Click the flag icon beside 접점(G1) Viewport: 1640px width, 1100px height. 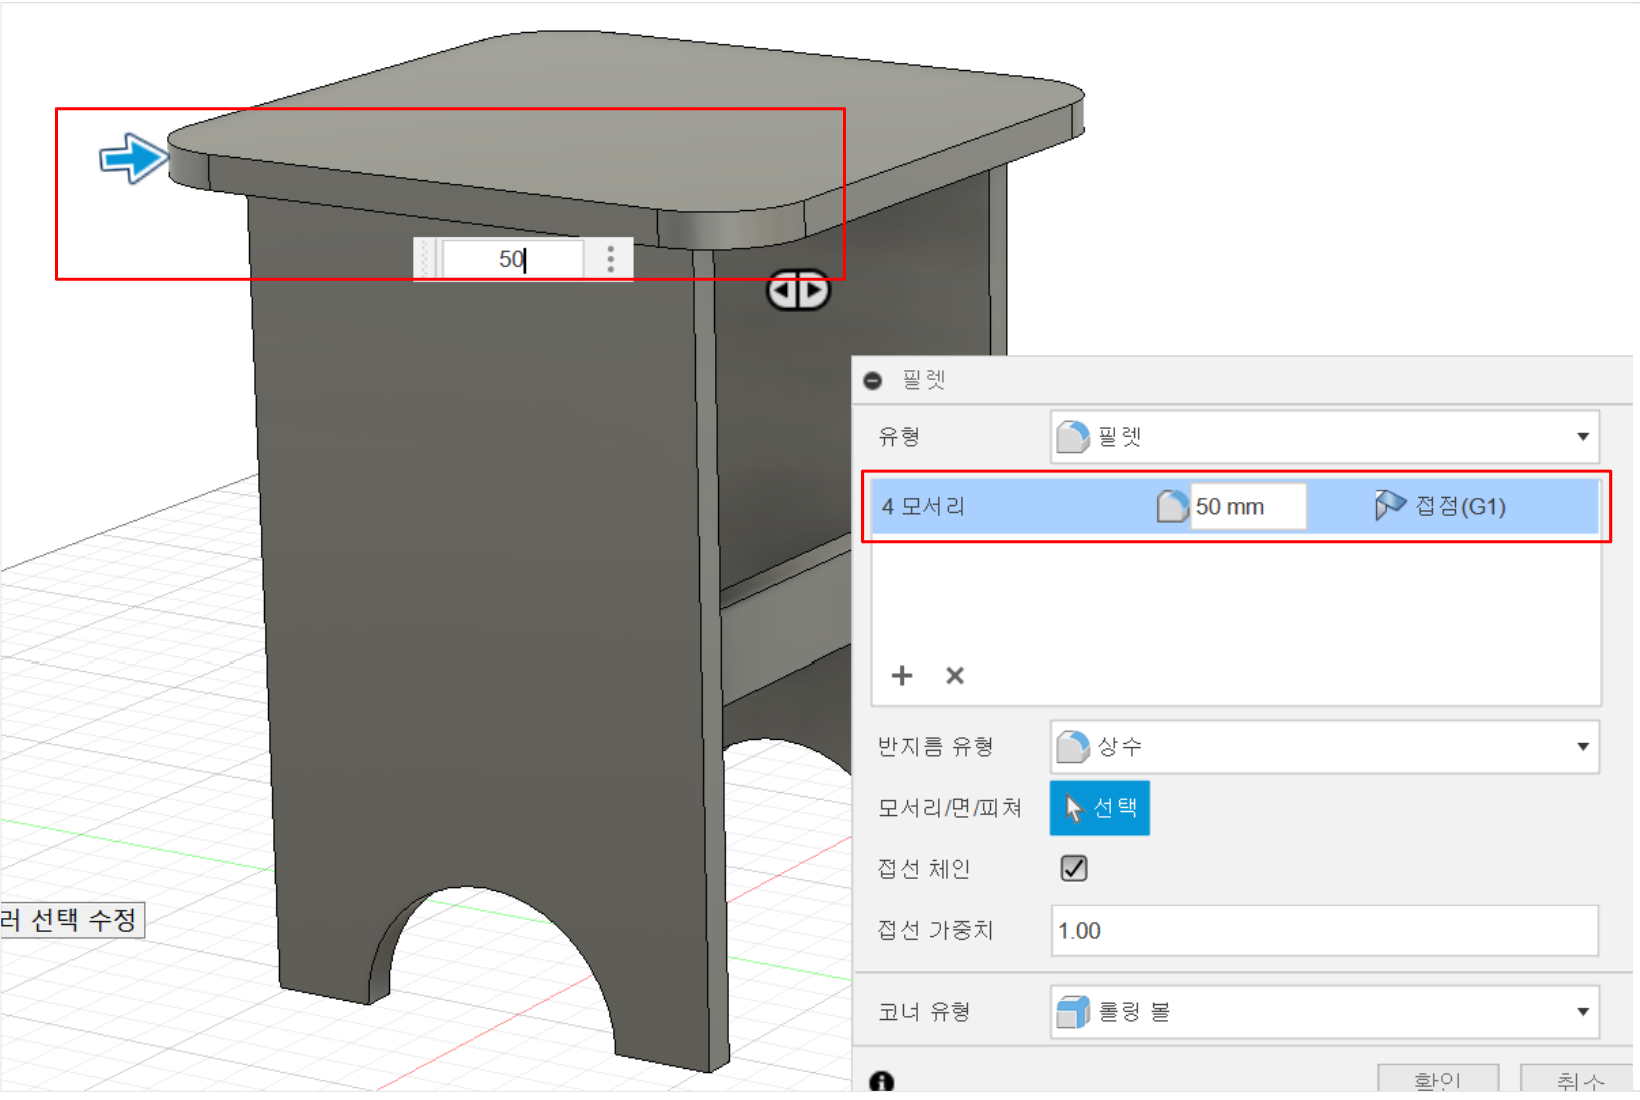pyautogui.click(x=1390, y=506)
